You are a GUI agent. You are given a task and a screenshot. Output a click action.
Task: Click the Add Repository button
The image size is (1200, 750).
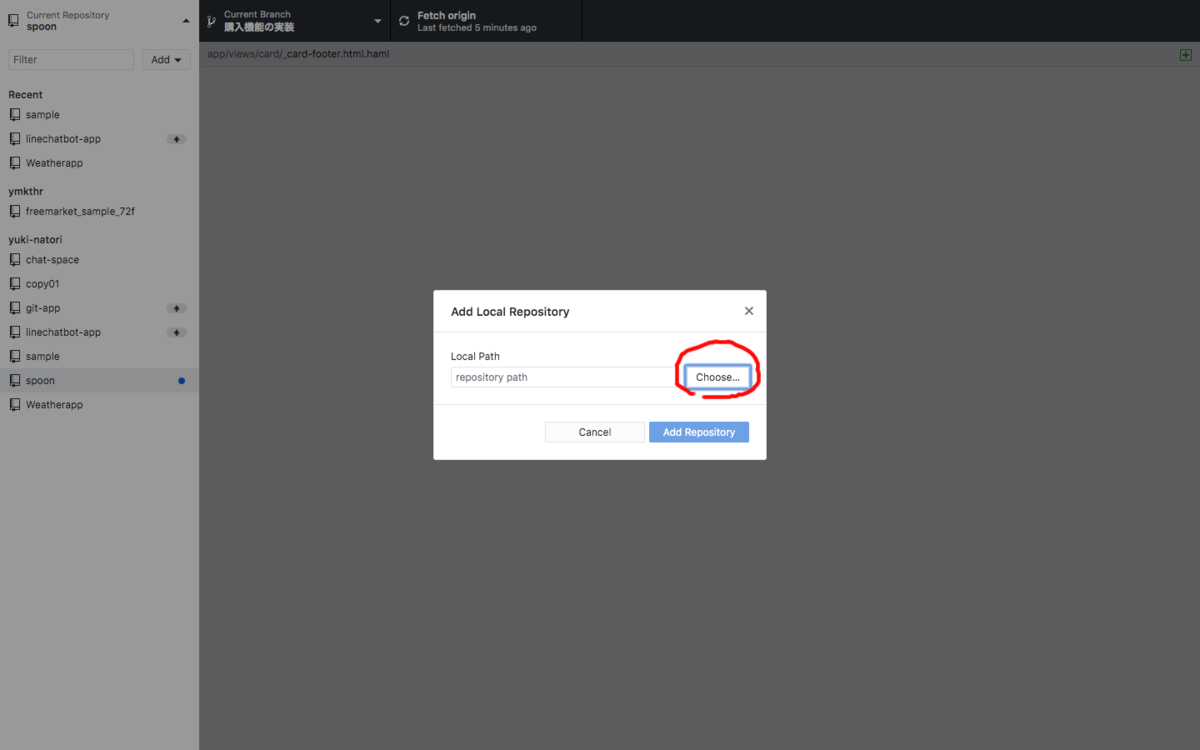699,432
